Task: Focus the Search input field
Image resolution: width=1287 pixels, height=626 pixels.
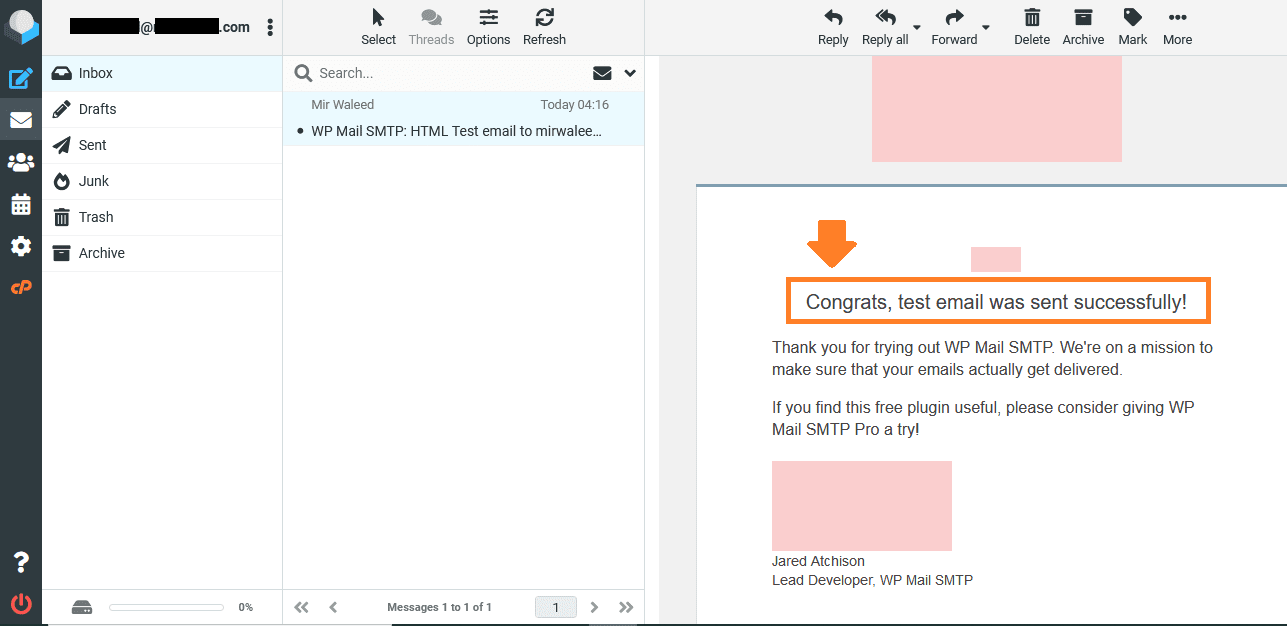Action: click(450, 73)
